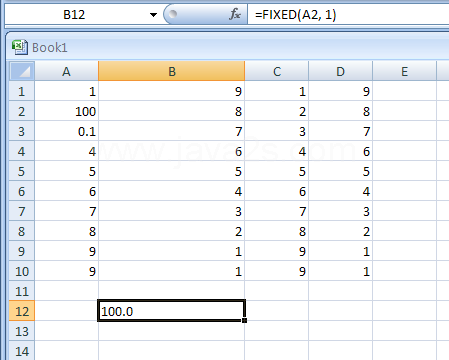Click cell C2 containing 2

(277, 111)
